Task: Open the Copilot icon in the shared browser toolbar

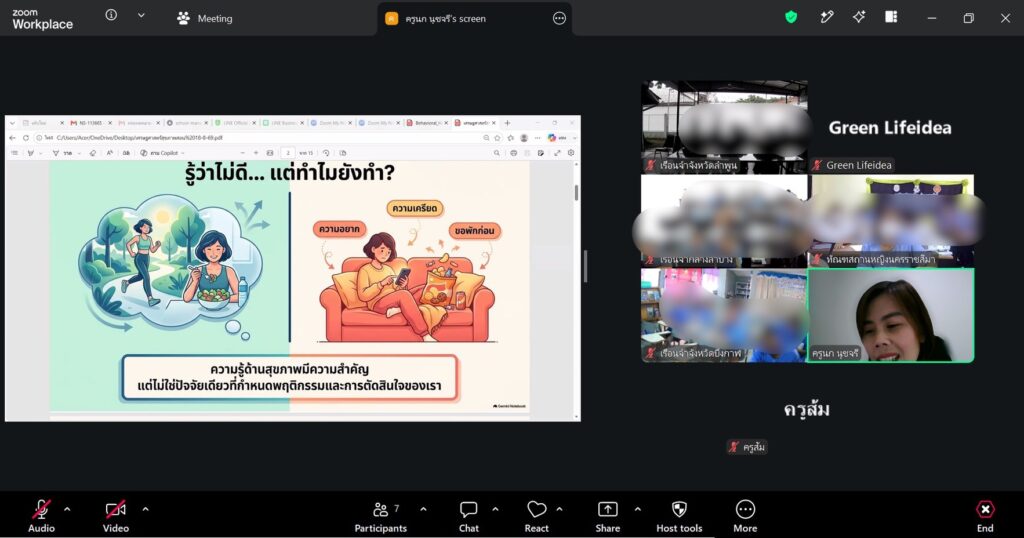Action: point(552,138)
